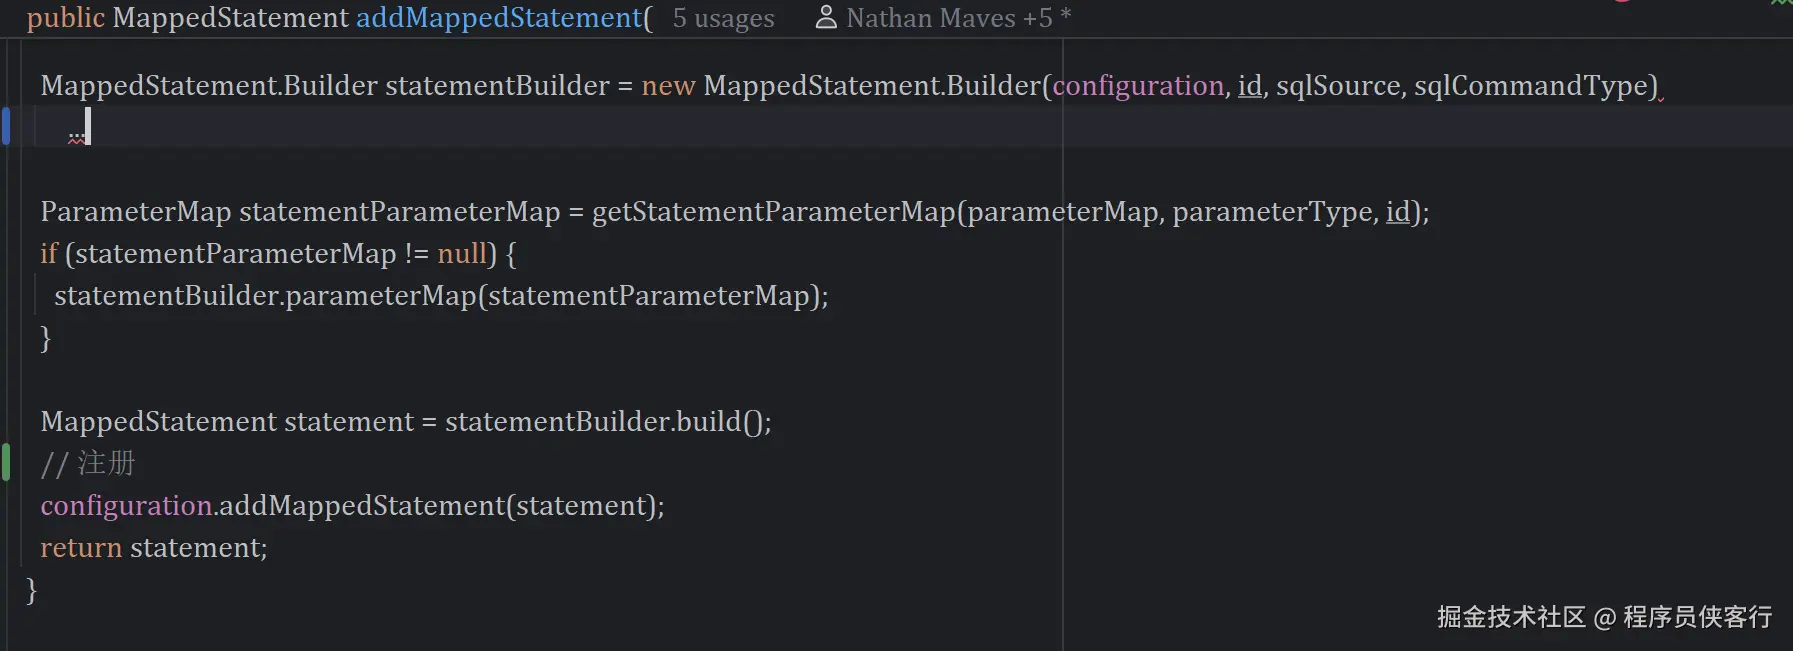Viewport: 1793px width, 651px height.
Task: Click the build() call on statementBuilder
Action: (x=708, y=422)
